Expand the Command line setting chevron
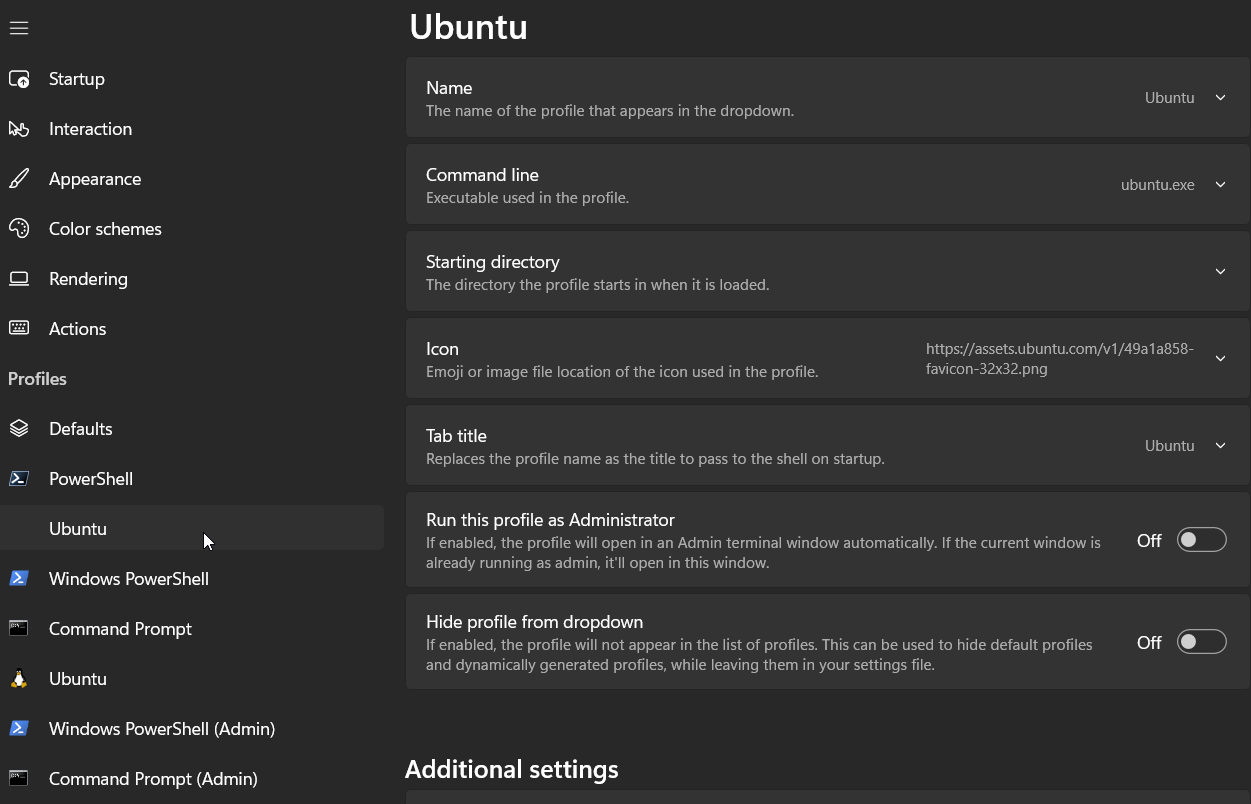Image resolution: width=1251 pixels, height=804 pixels. pyautogui.click(x=1220, y=185)
